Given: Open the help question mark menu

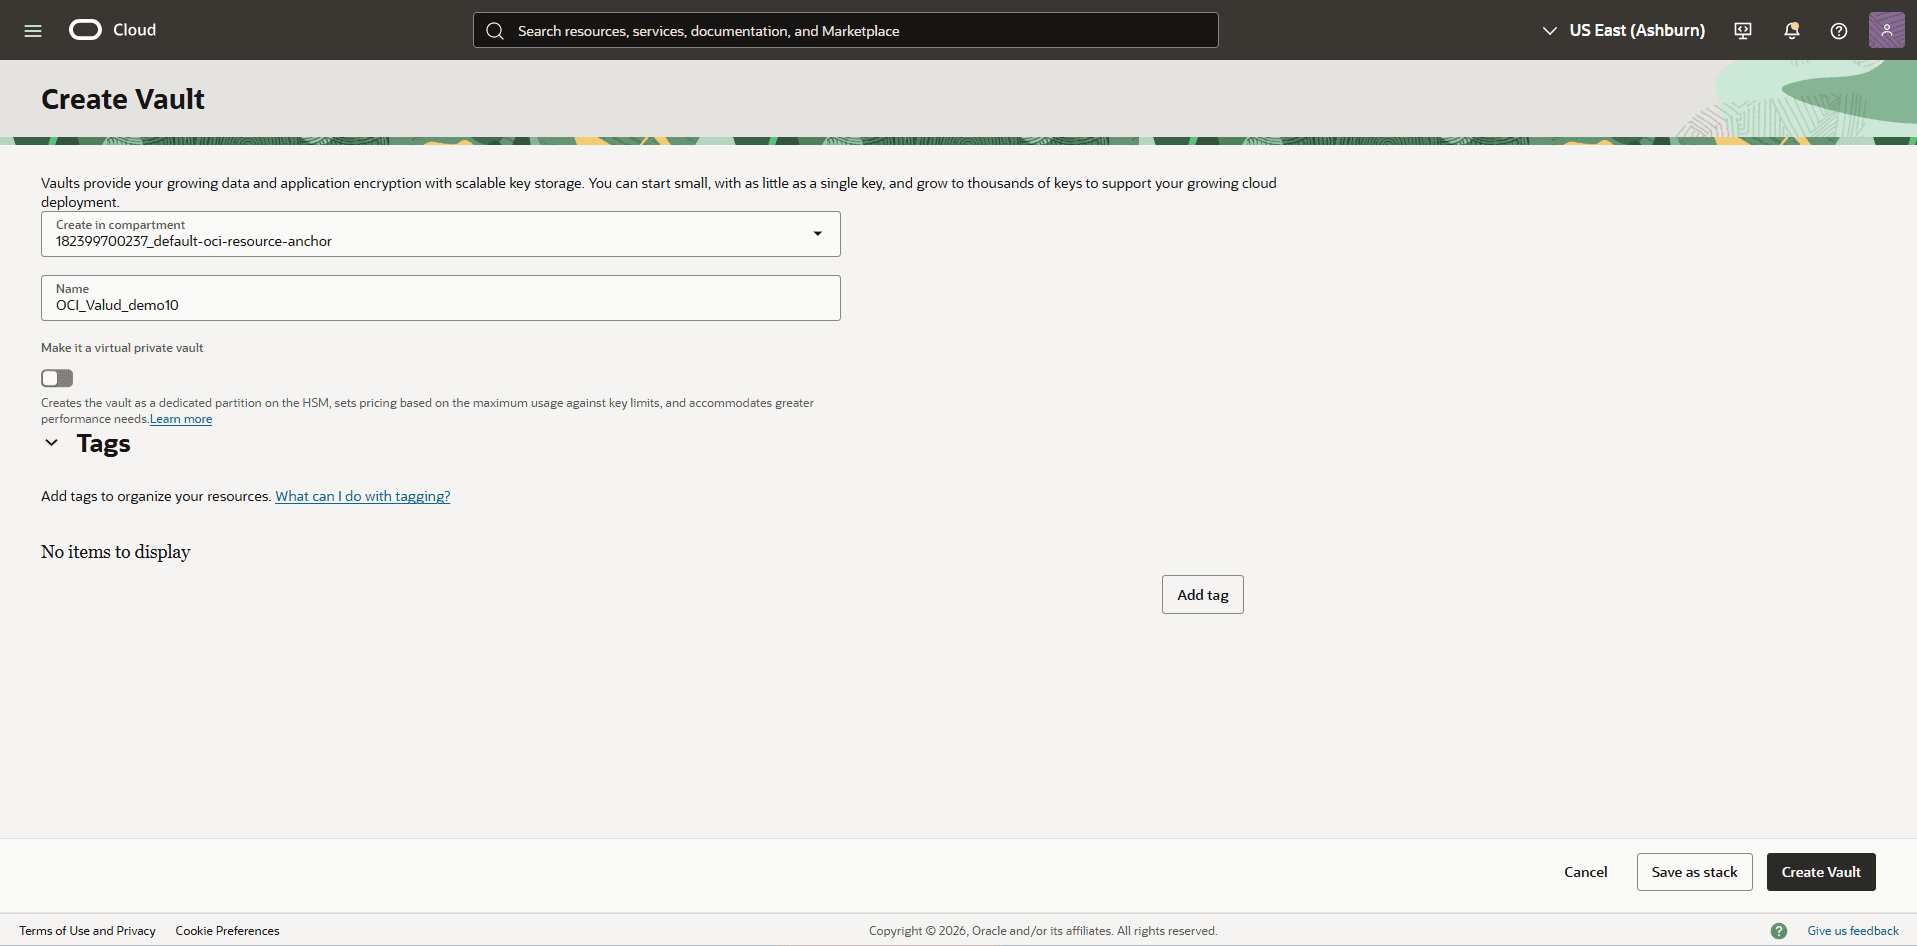Looking at the screenshot, I should [x=1839, y=31].
